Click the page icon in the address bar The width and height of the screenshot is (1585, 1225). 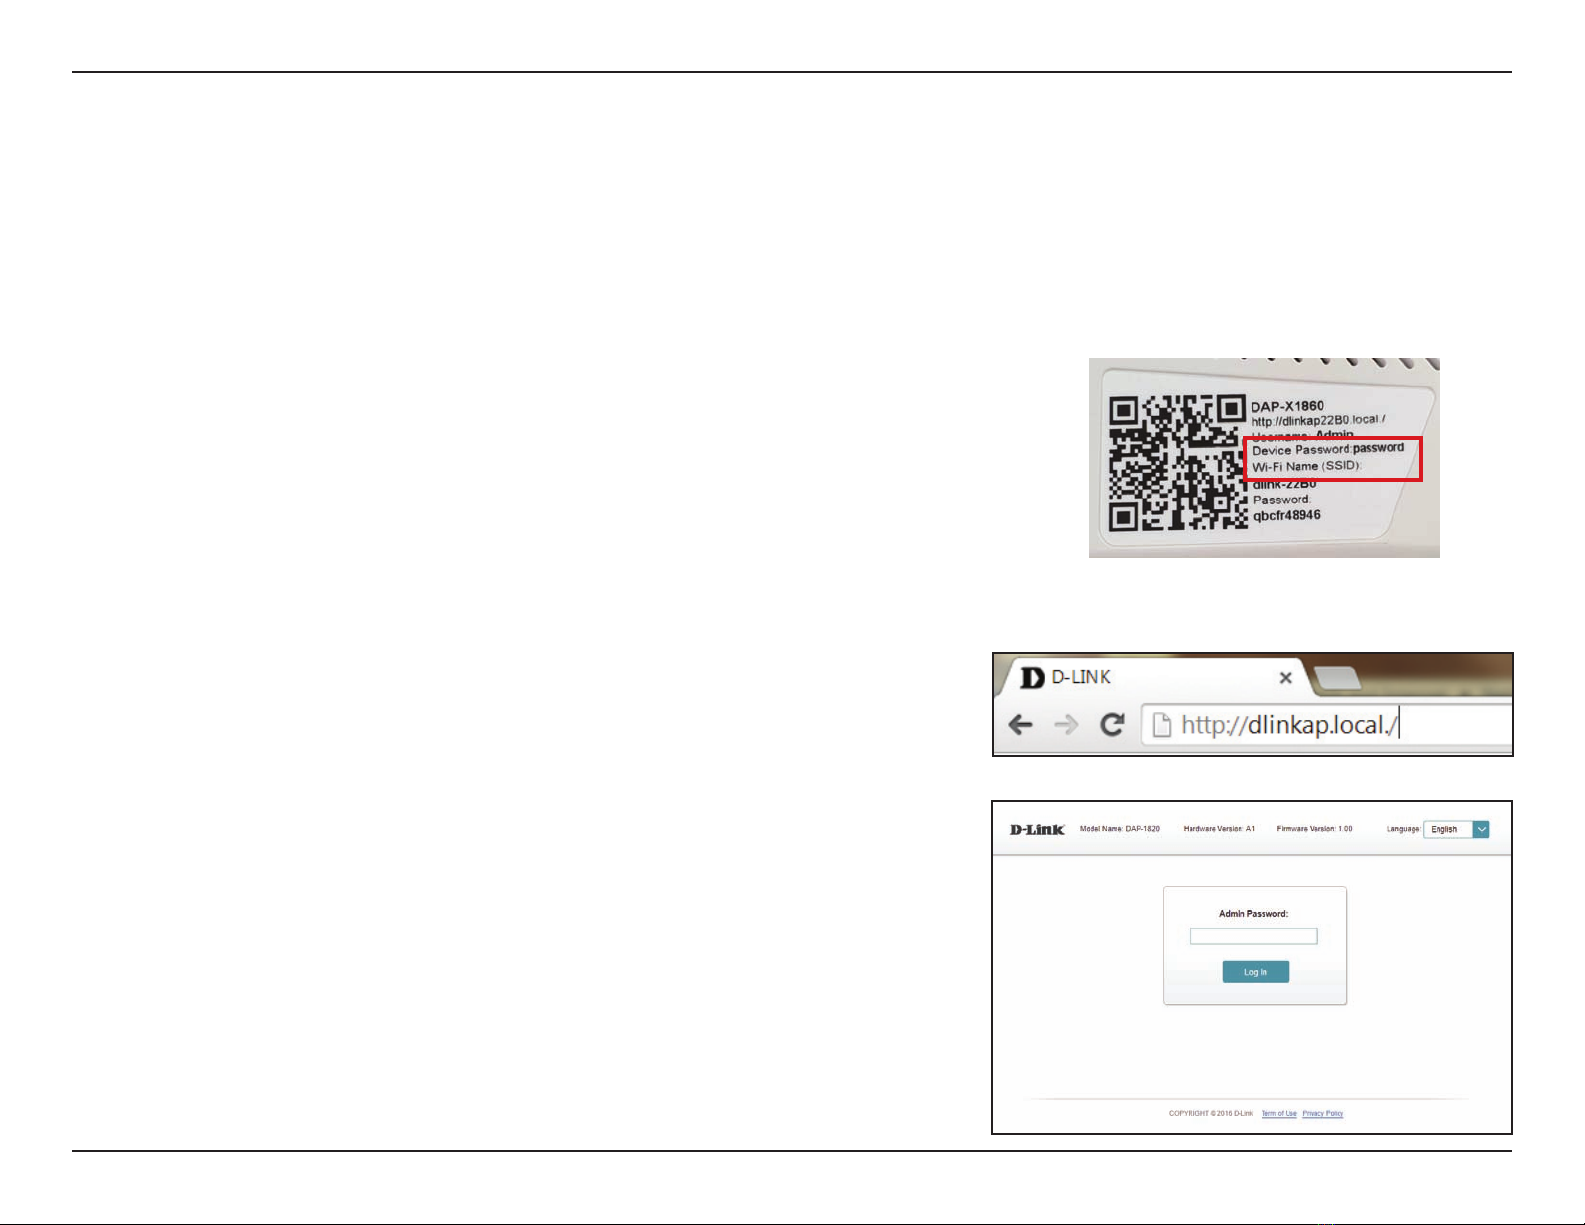tap(1161, 724)
